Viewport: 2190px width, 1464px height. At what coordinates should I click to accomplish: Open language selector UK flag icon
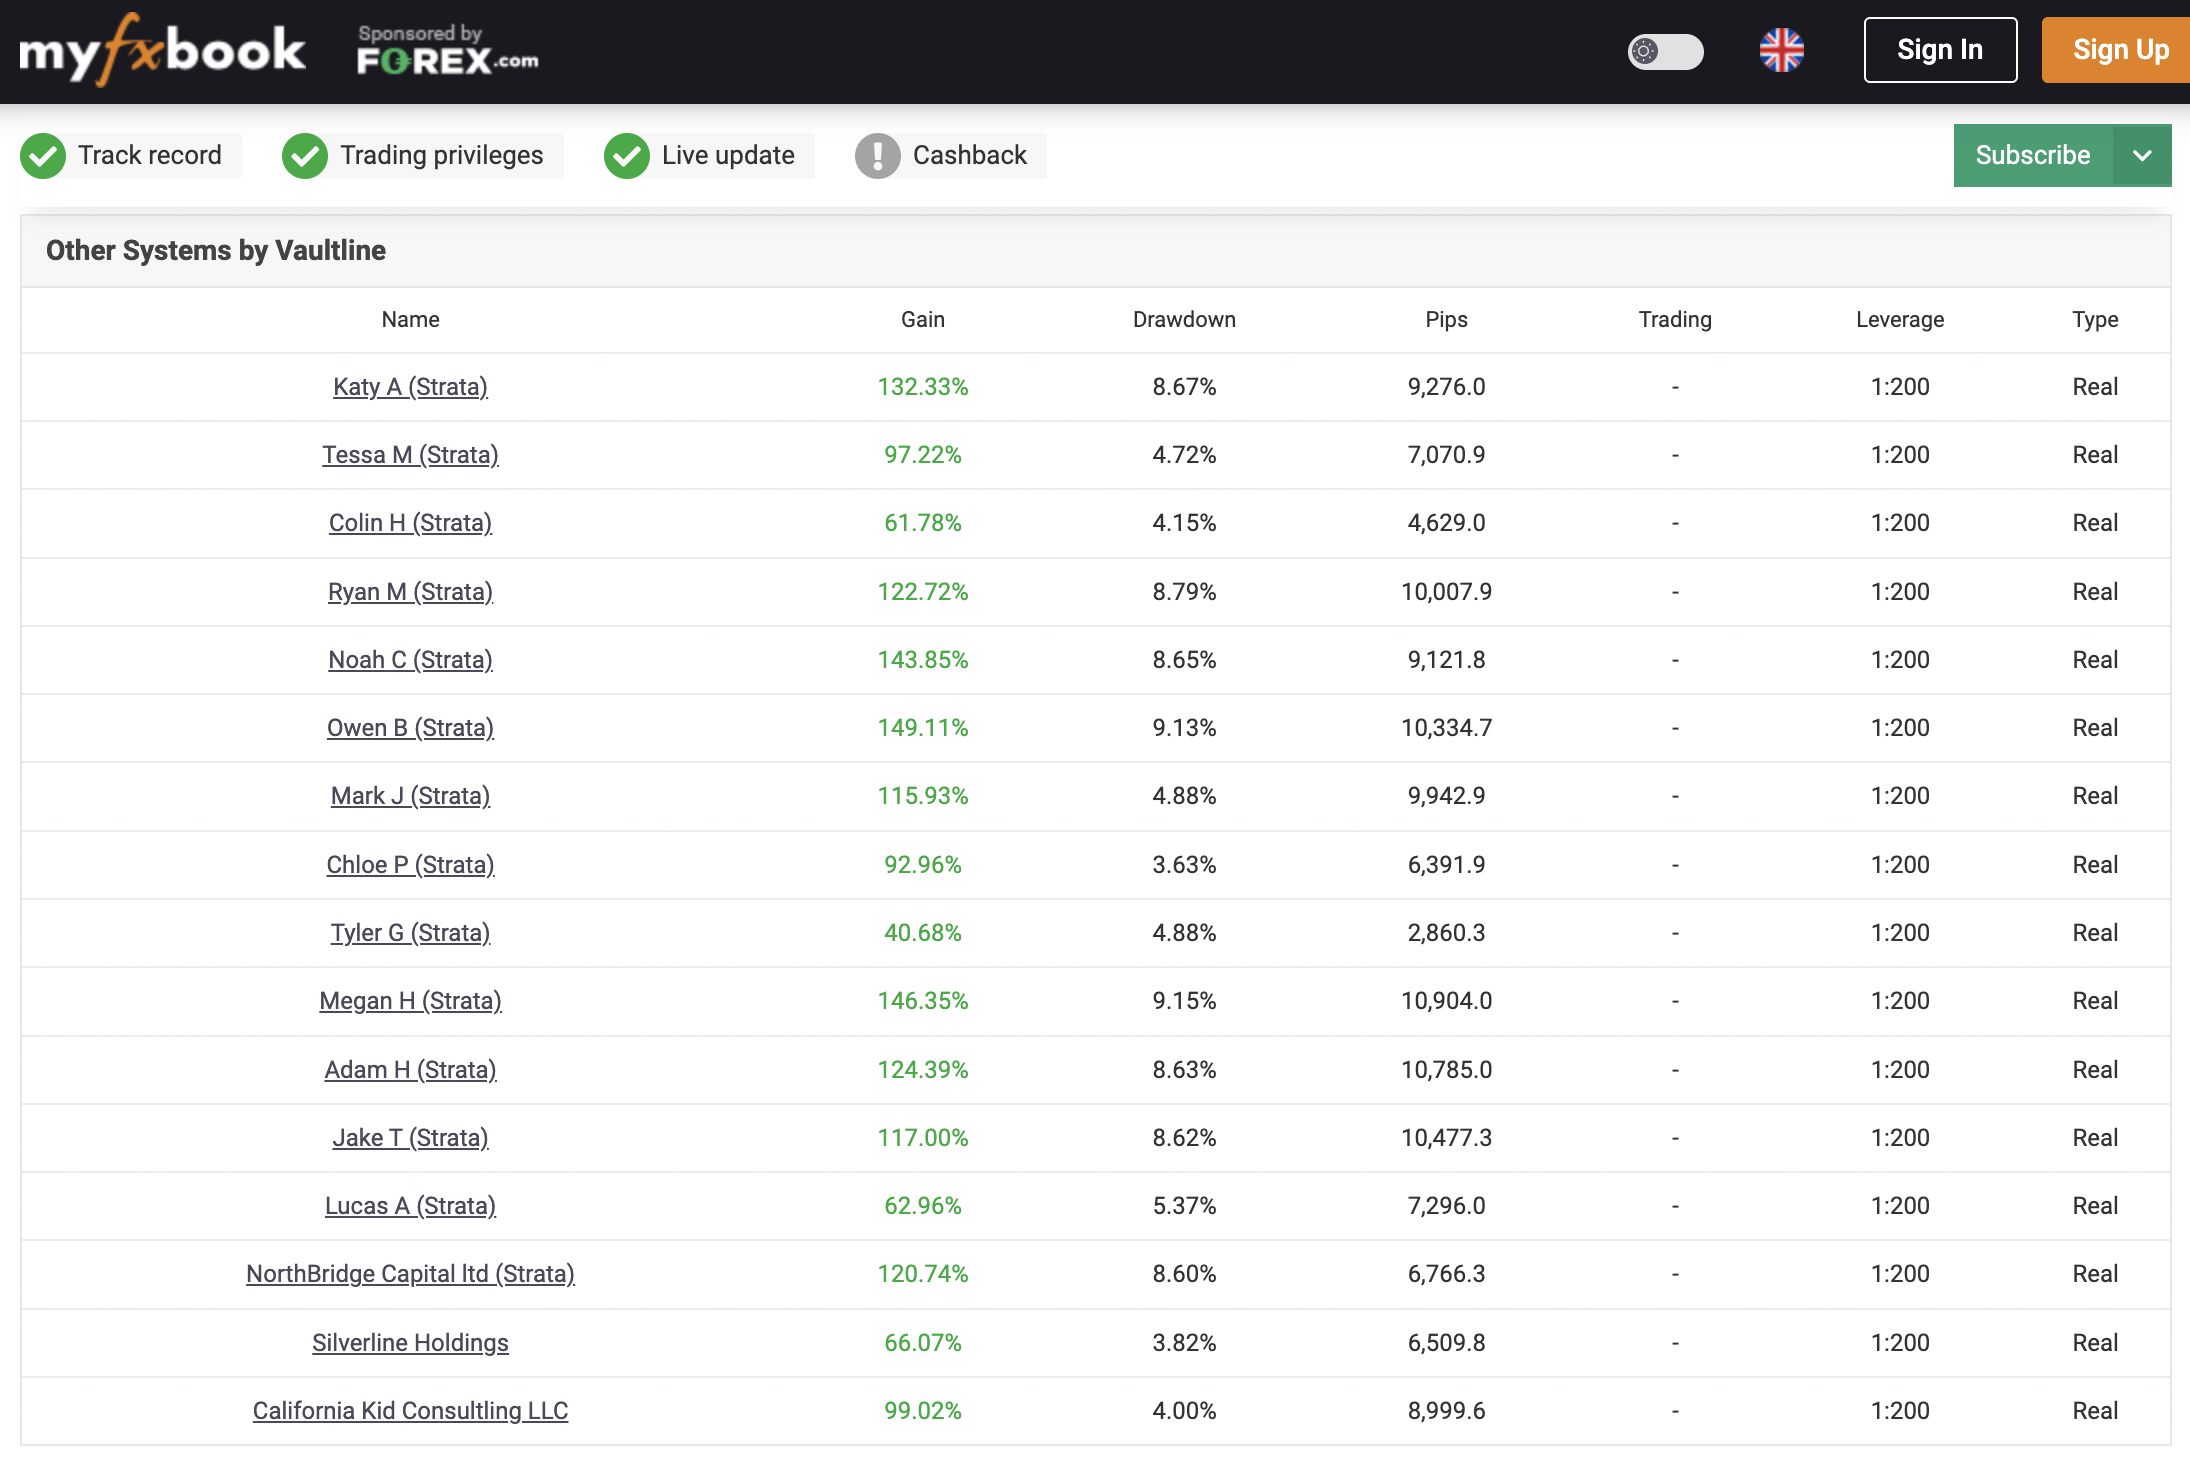point(1781,50)
